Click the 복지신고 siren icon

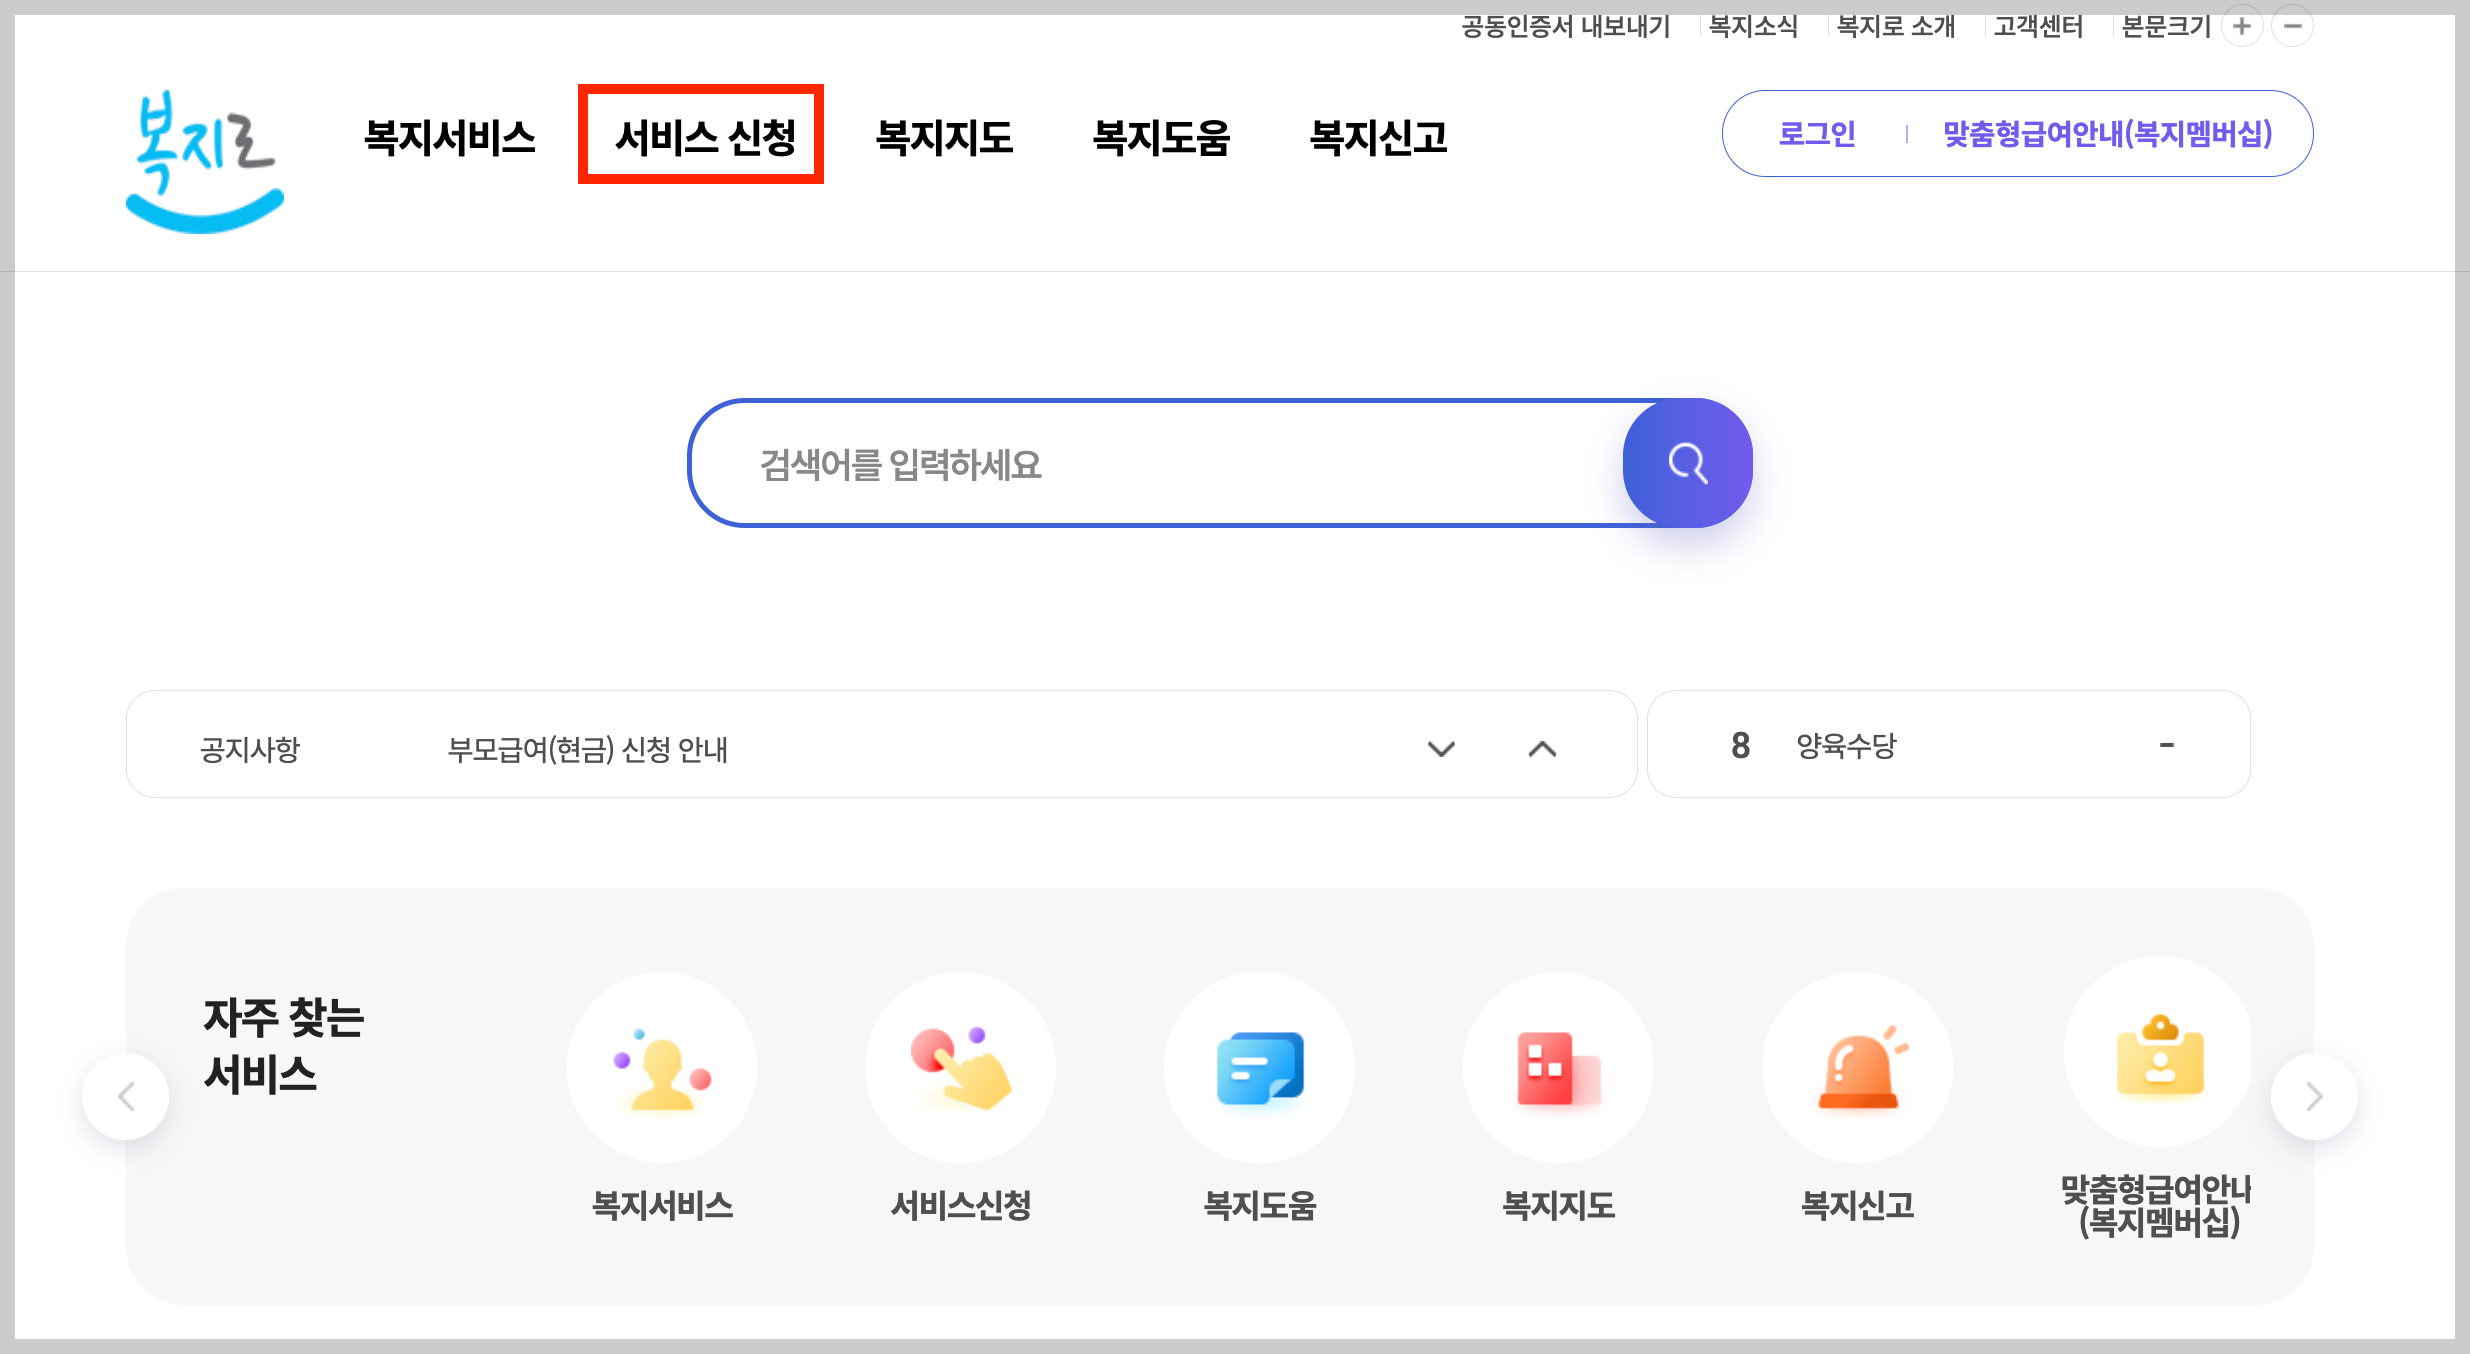1857,1068
